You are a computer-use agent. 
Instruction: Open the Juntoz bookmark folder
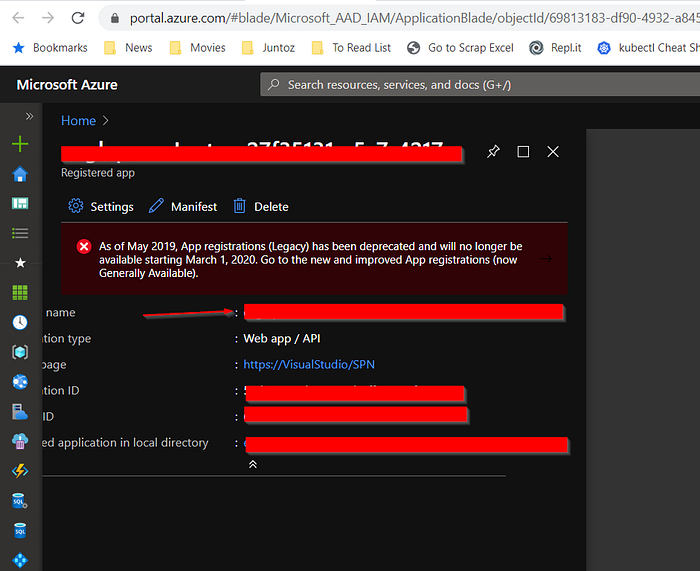(268, 48)
